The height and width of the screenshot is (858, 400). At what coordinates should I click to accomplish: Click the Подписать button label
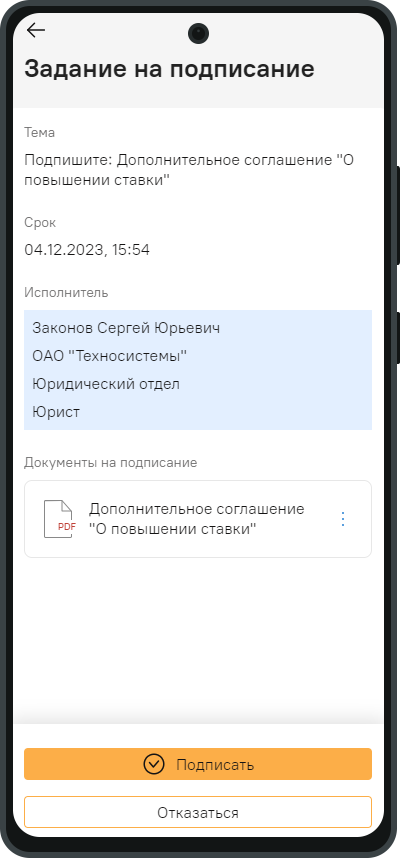click(215, 764)
